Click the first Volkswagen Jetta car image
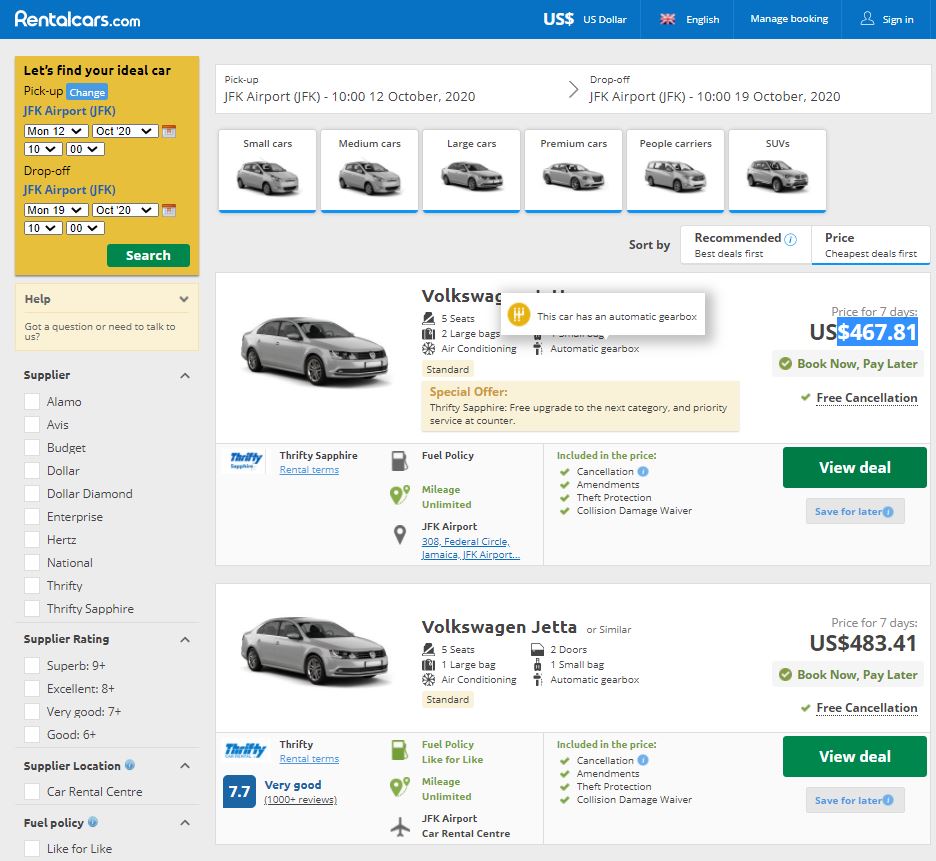Screen dimensions: 936x861 [x=315, y=350]
